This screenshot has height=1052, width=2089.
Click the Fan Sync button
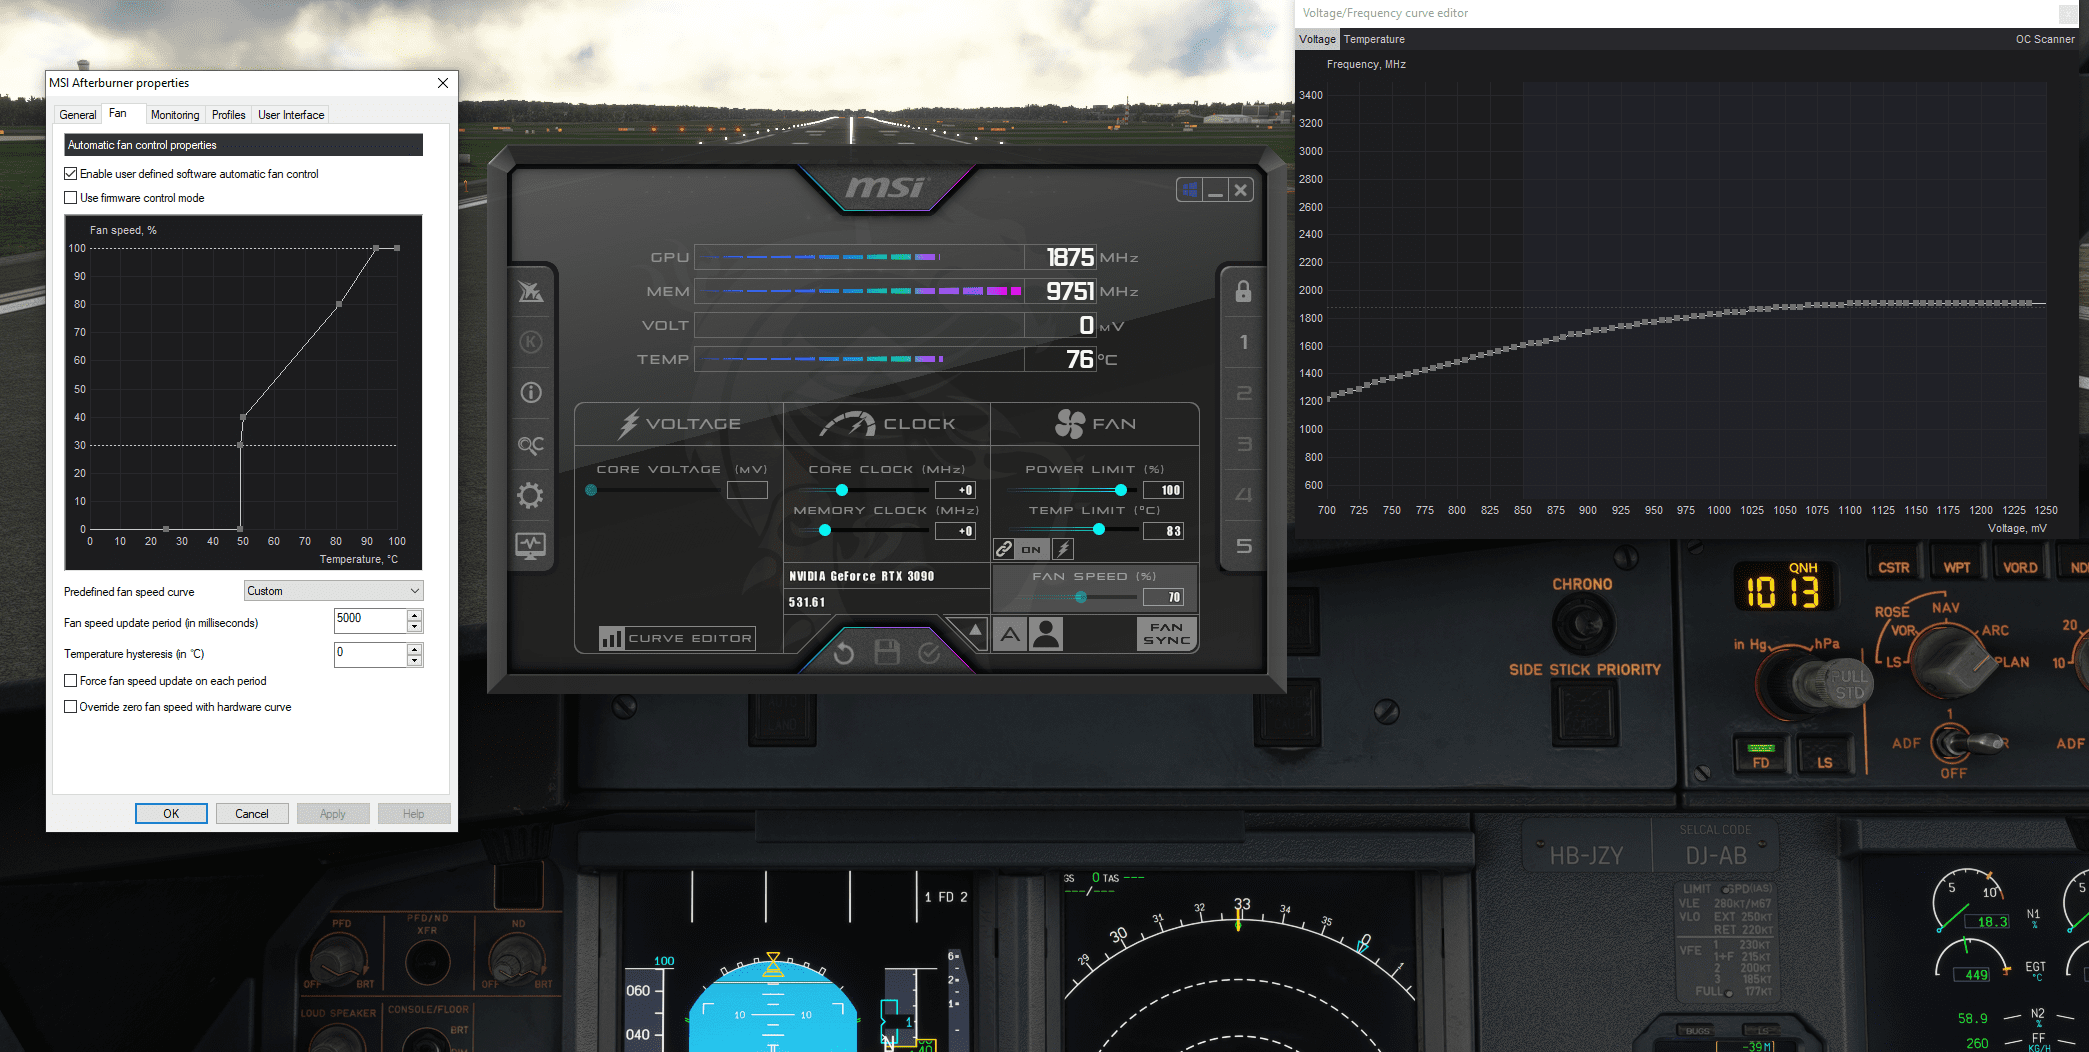1166,634
